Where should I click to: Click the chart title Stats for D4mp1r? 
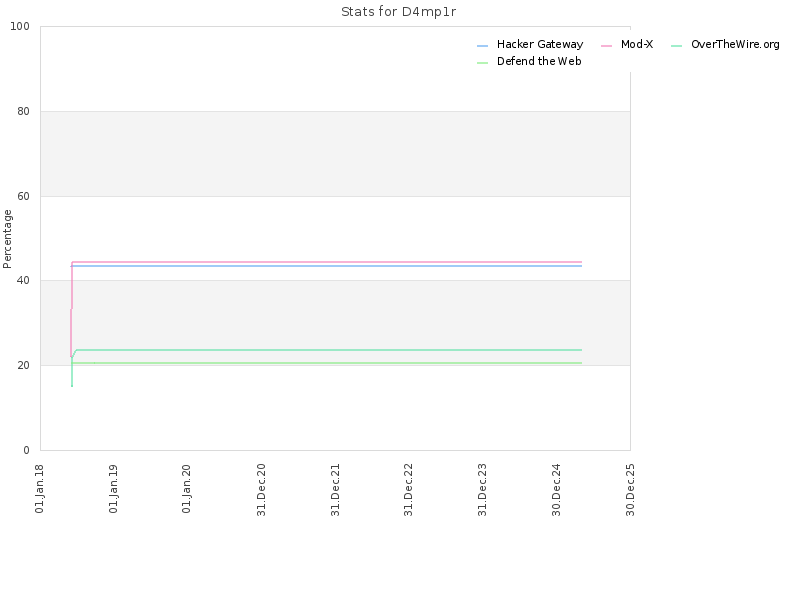coord(398,12)
